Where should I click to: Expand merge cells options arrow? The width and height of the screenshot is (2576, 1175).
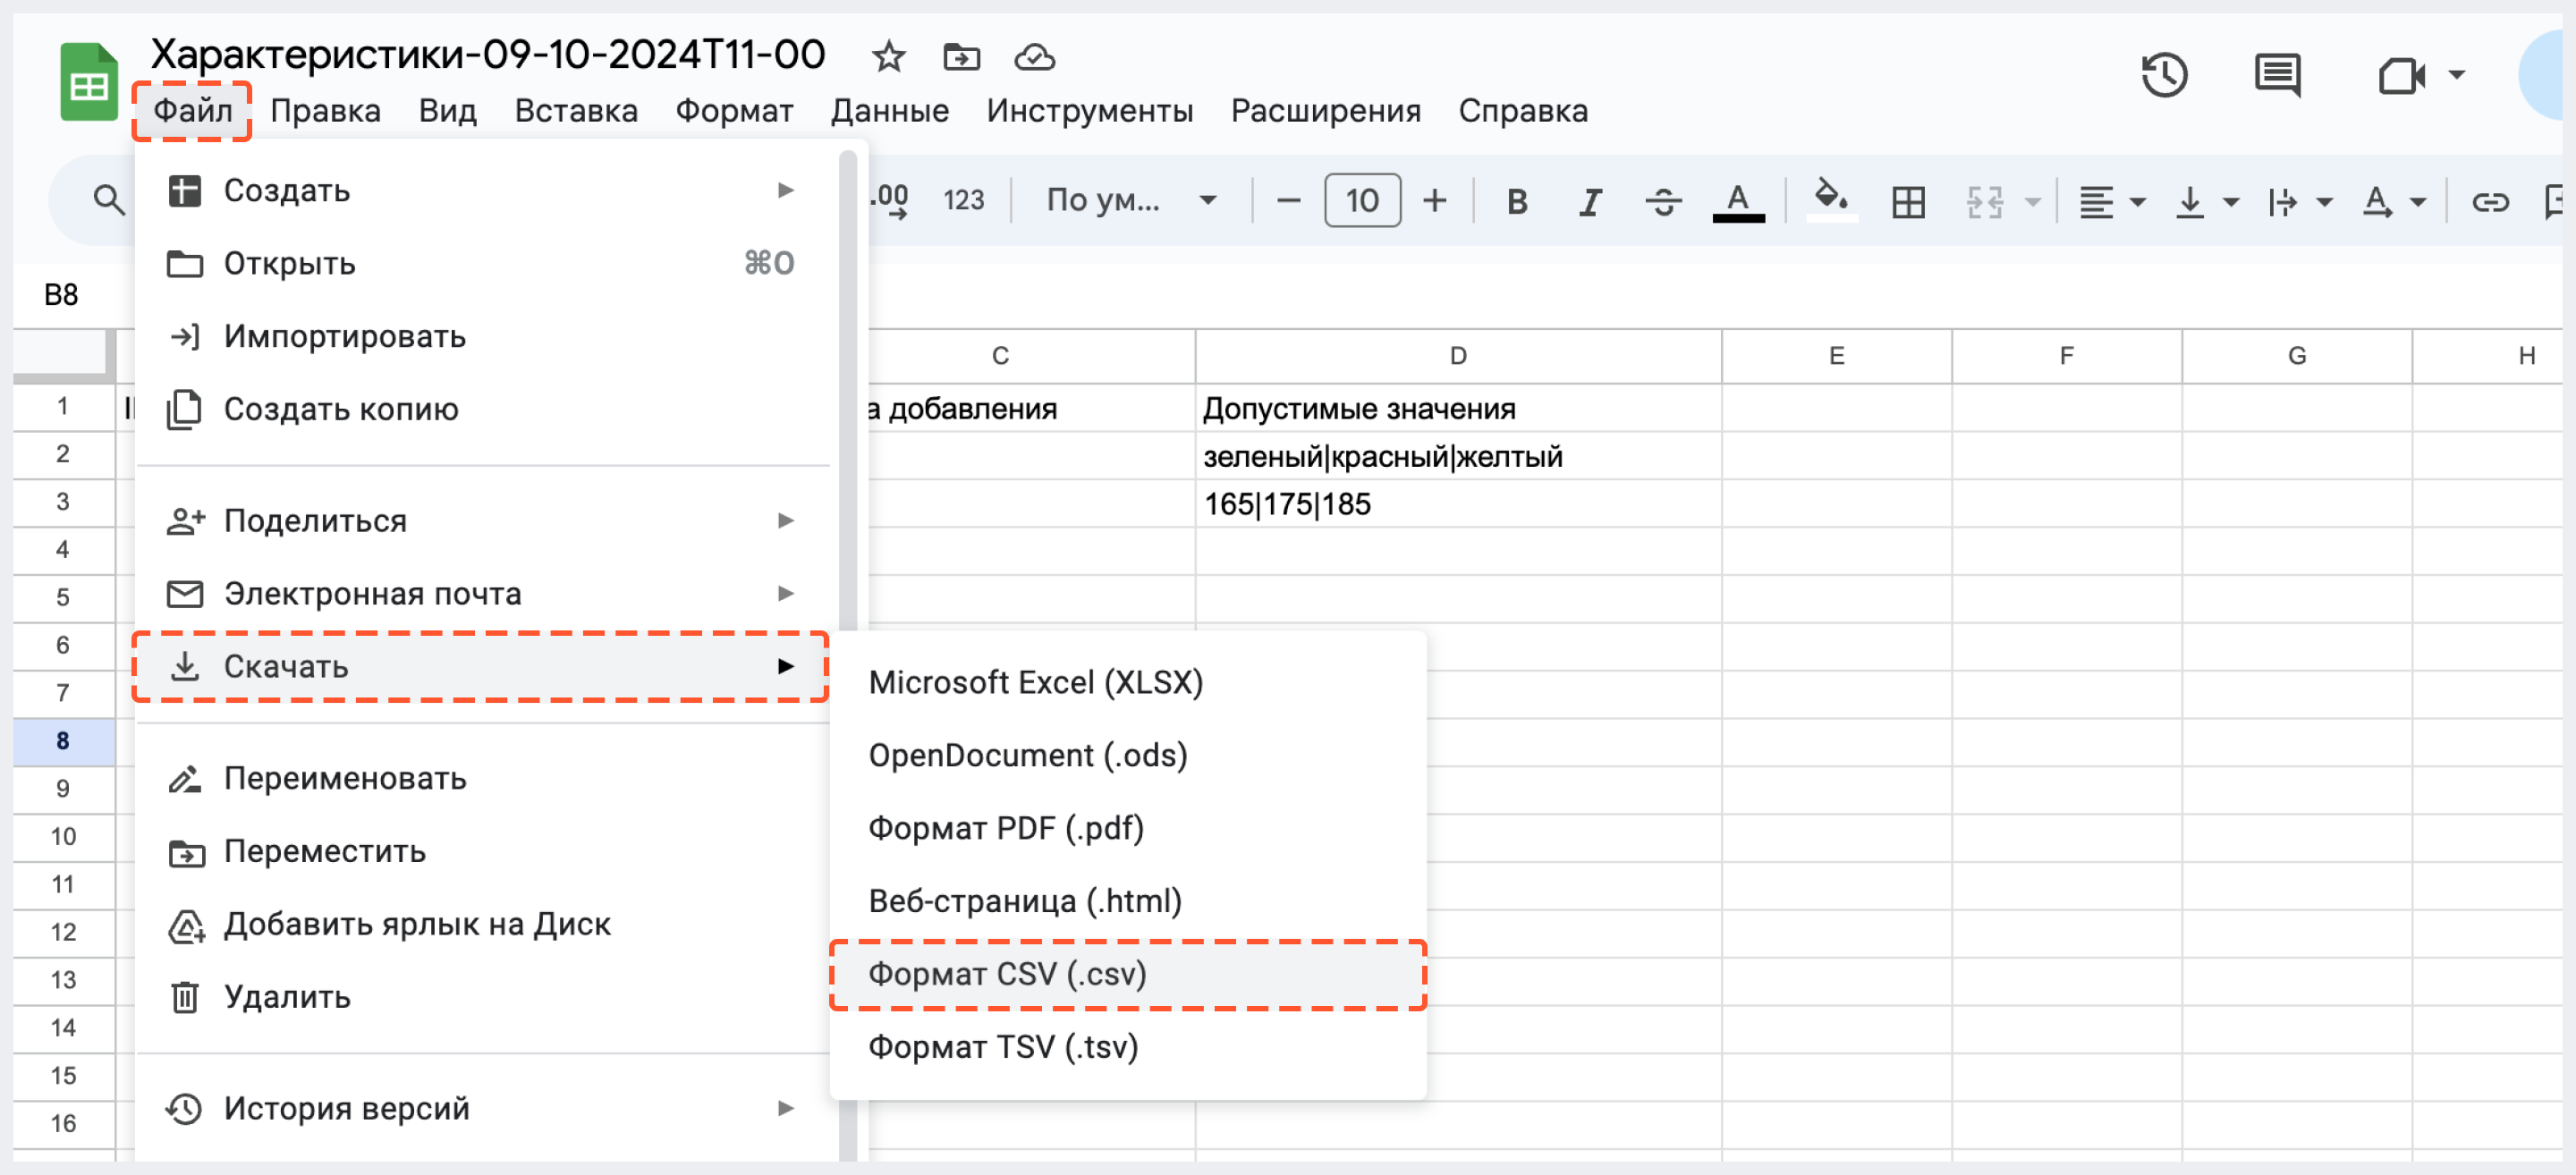[2033, 203]
